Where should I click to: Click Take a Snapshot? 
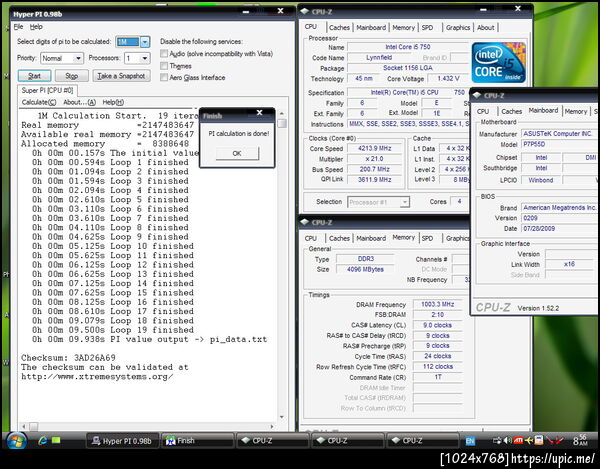(121, 76)
